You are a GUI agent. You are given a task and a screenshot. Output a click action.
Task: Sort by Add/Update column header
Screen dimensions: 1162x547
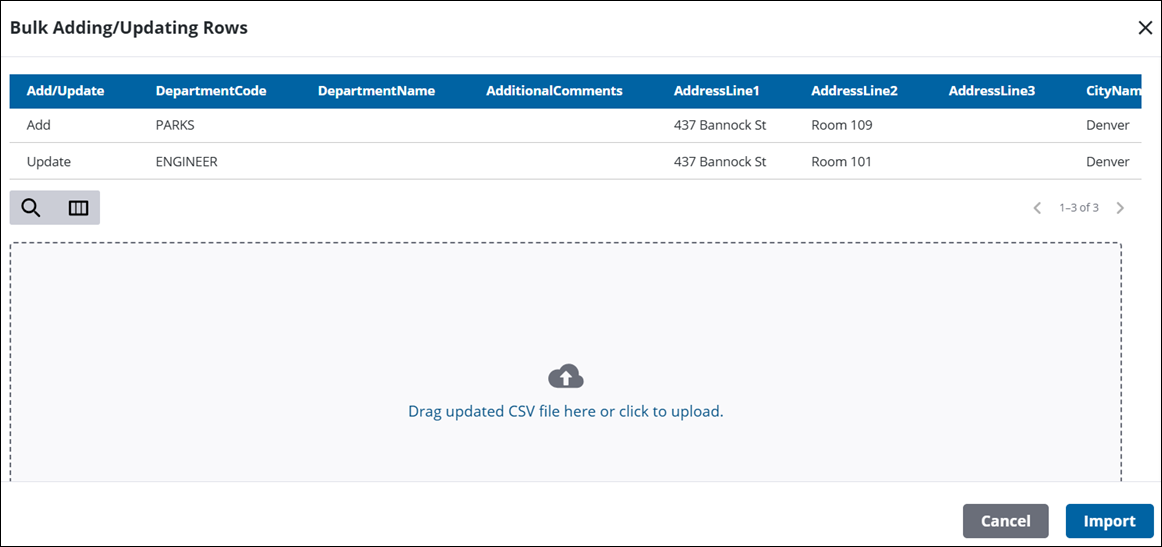(65, 91)
